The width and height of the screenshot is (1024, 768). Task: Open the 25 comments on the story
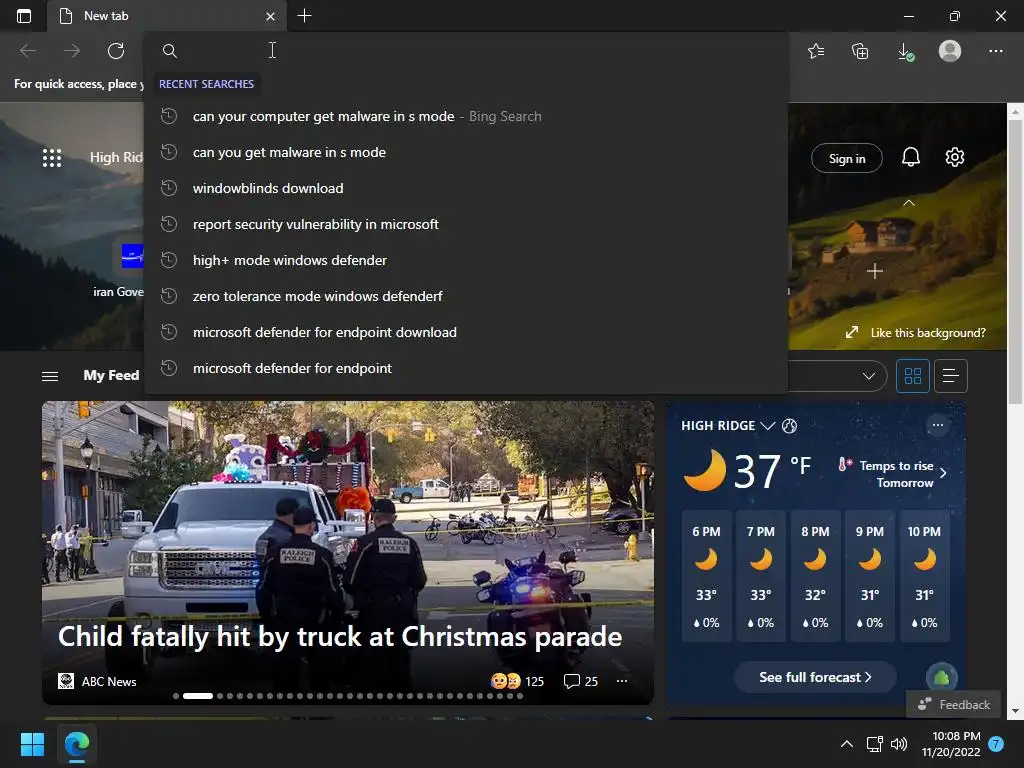pos(581,681)
